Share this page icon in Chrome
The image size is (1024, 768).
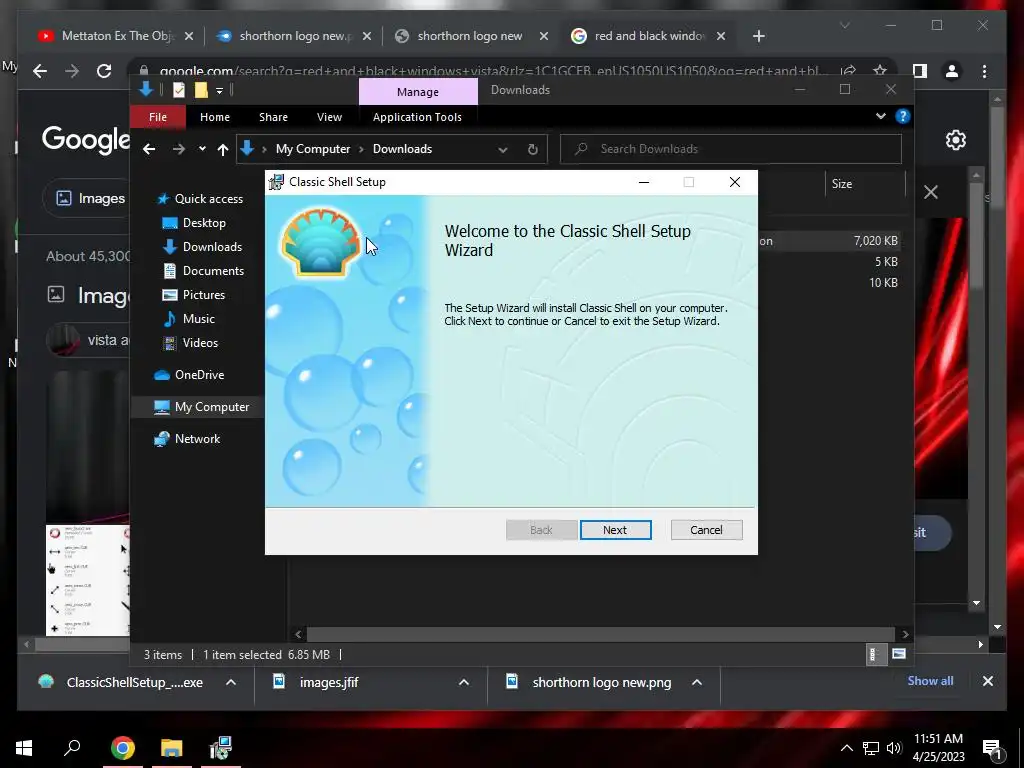click(x=848, y=71)
